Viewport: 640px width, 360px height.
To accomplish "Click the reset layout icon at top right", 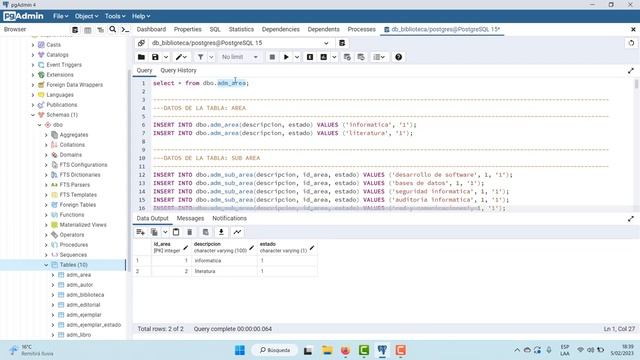I will [631, 43].
